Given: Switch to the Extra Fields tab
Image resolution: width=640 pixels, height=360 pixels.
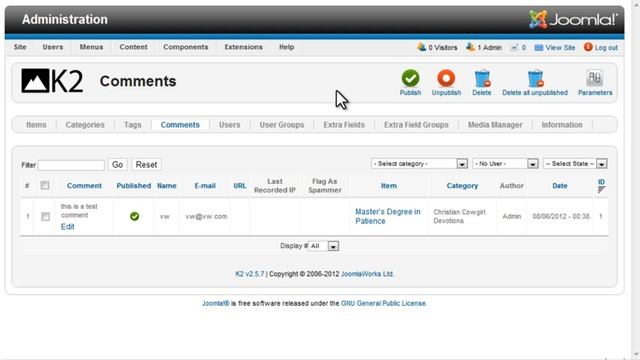Looking at the screenshot, I should point(344,125).
